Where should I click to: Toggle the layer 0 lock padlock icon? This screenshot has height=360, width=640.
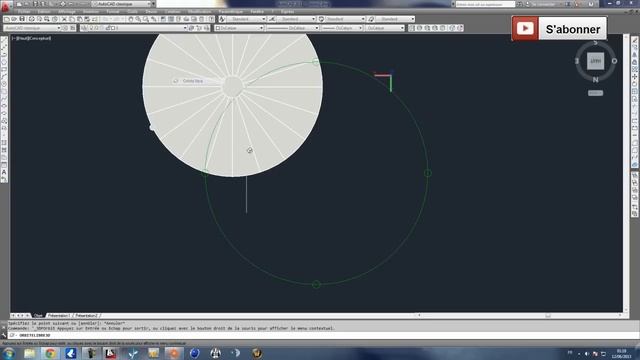point(108,28)
